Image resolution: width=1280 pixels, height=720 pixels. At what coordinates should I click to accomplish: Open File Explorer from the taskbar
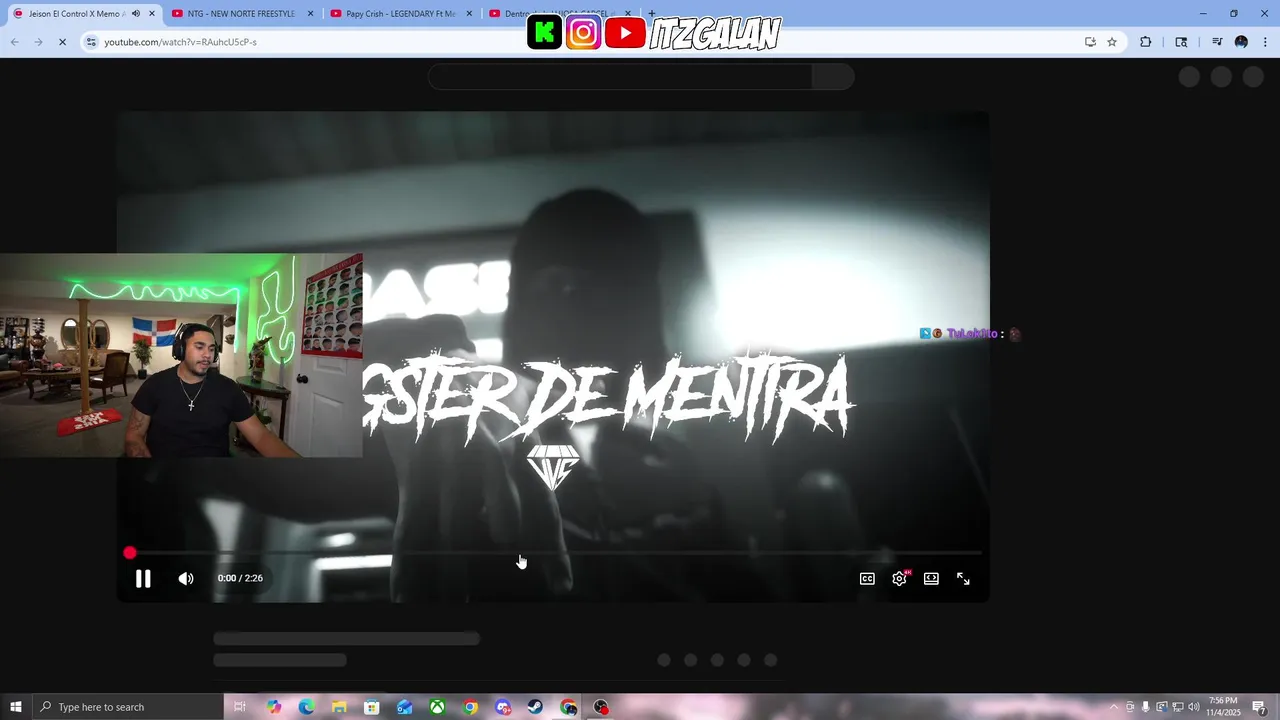point(339,707)
